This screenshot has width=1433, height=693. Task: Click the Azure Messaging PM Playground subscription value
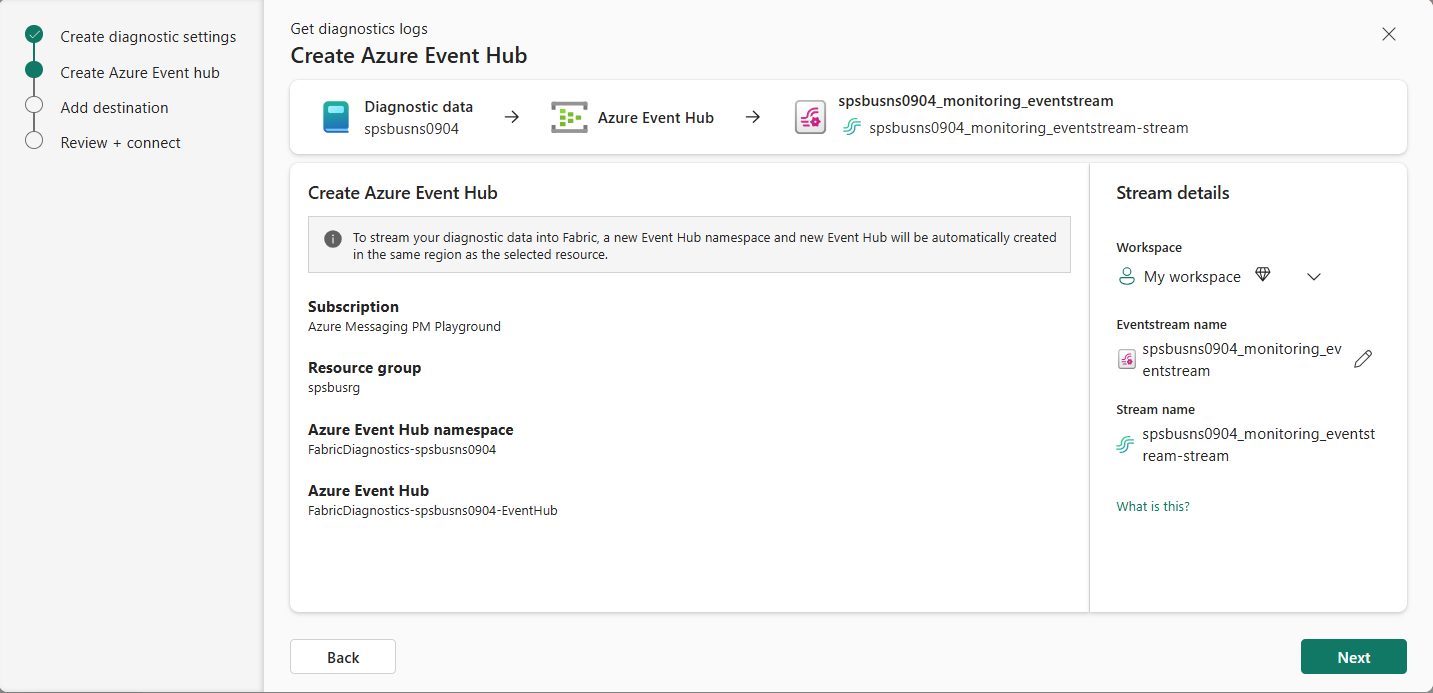404,327
